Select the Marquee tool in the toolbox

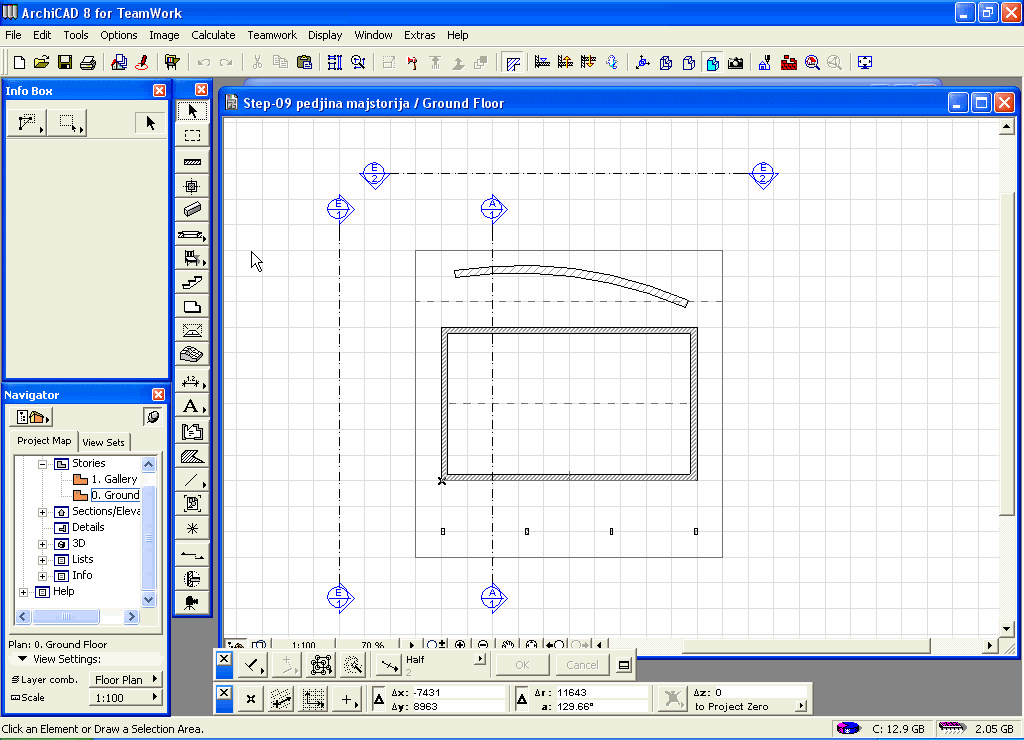click(x=192, y=136)
